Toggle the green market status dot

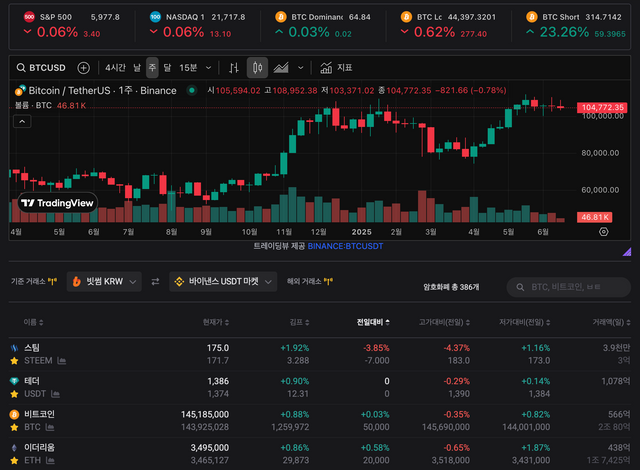point(192,90)
